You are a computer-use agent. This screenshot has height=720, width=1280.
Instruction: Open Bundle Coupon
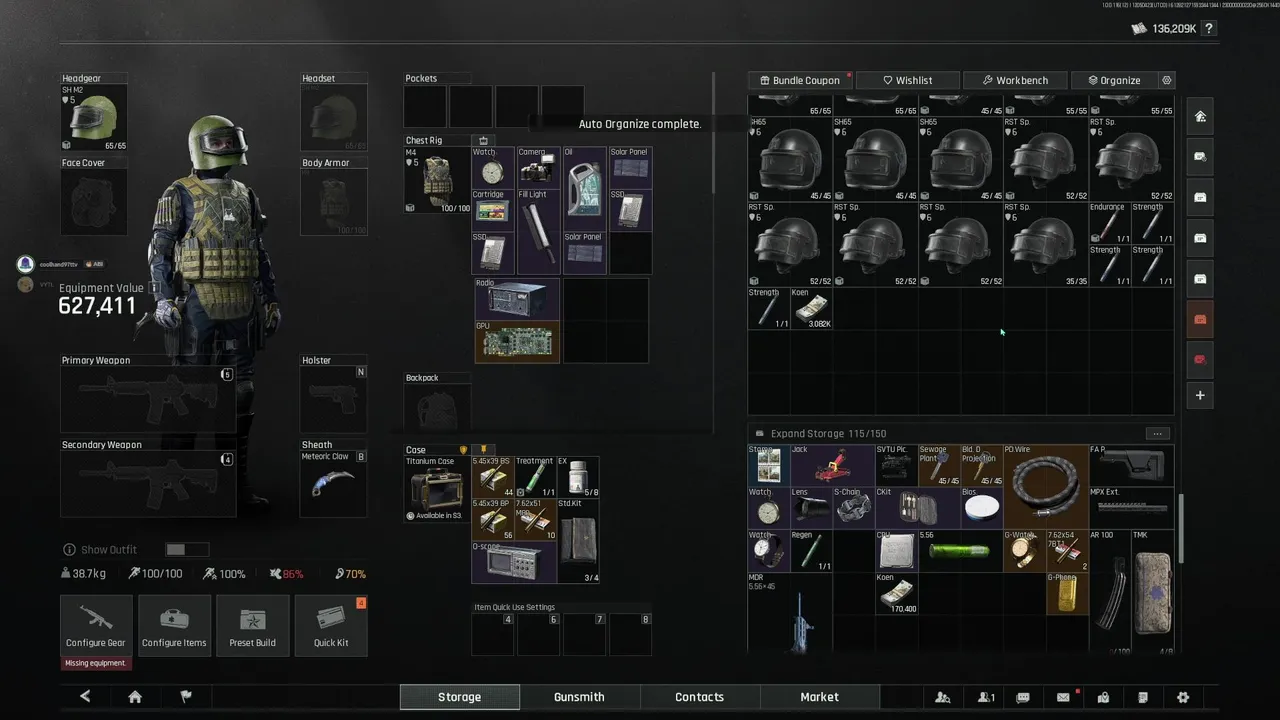point(800,80)
